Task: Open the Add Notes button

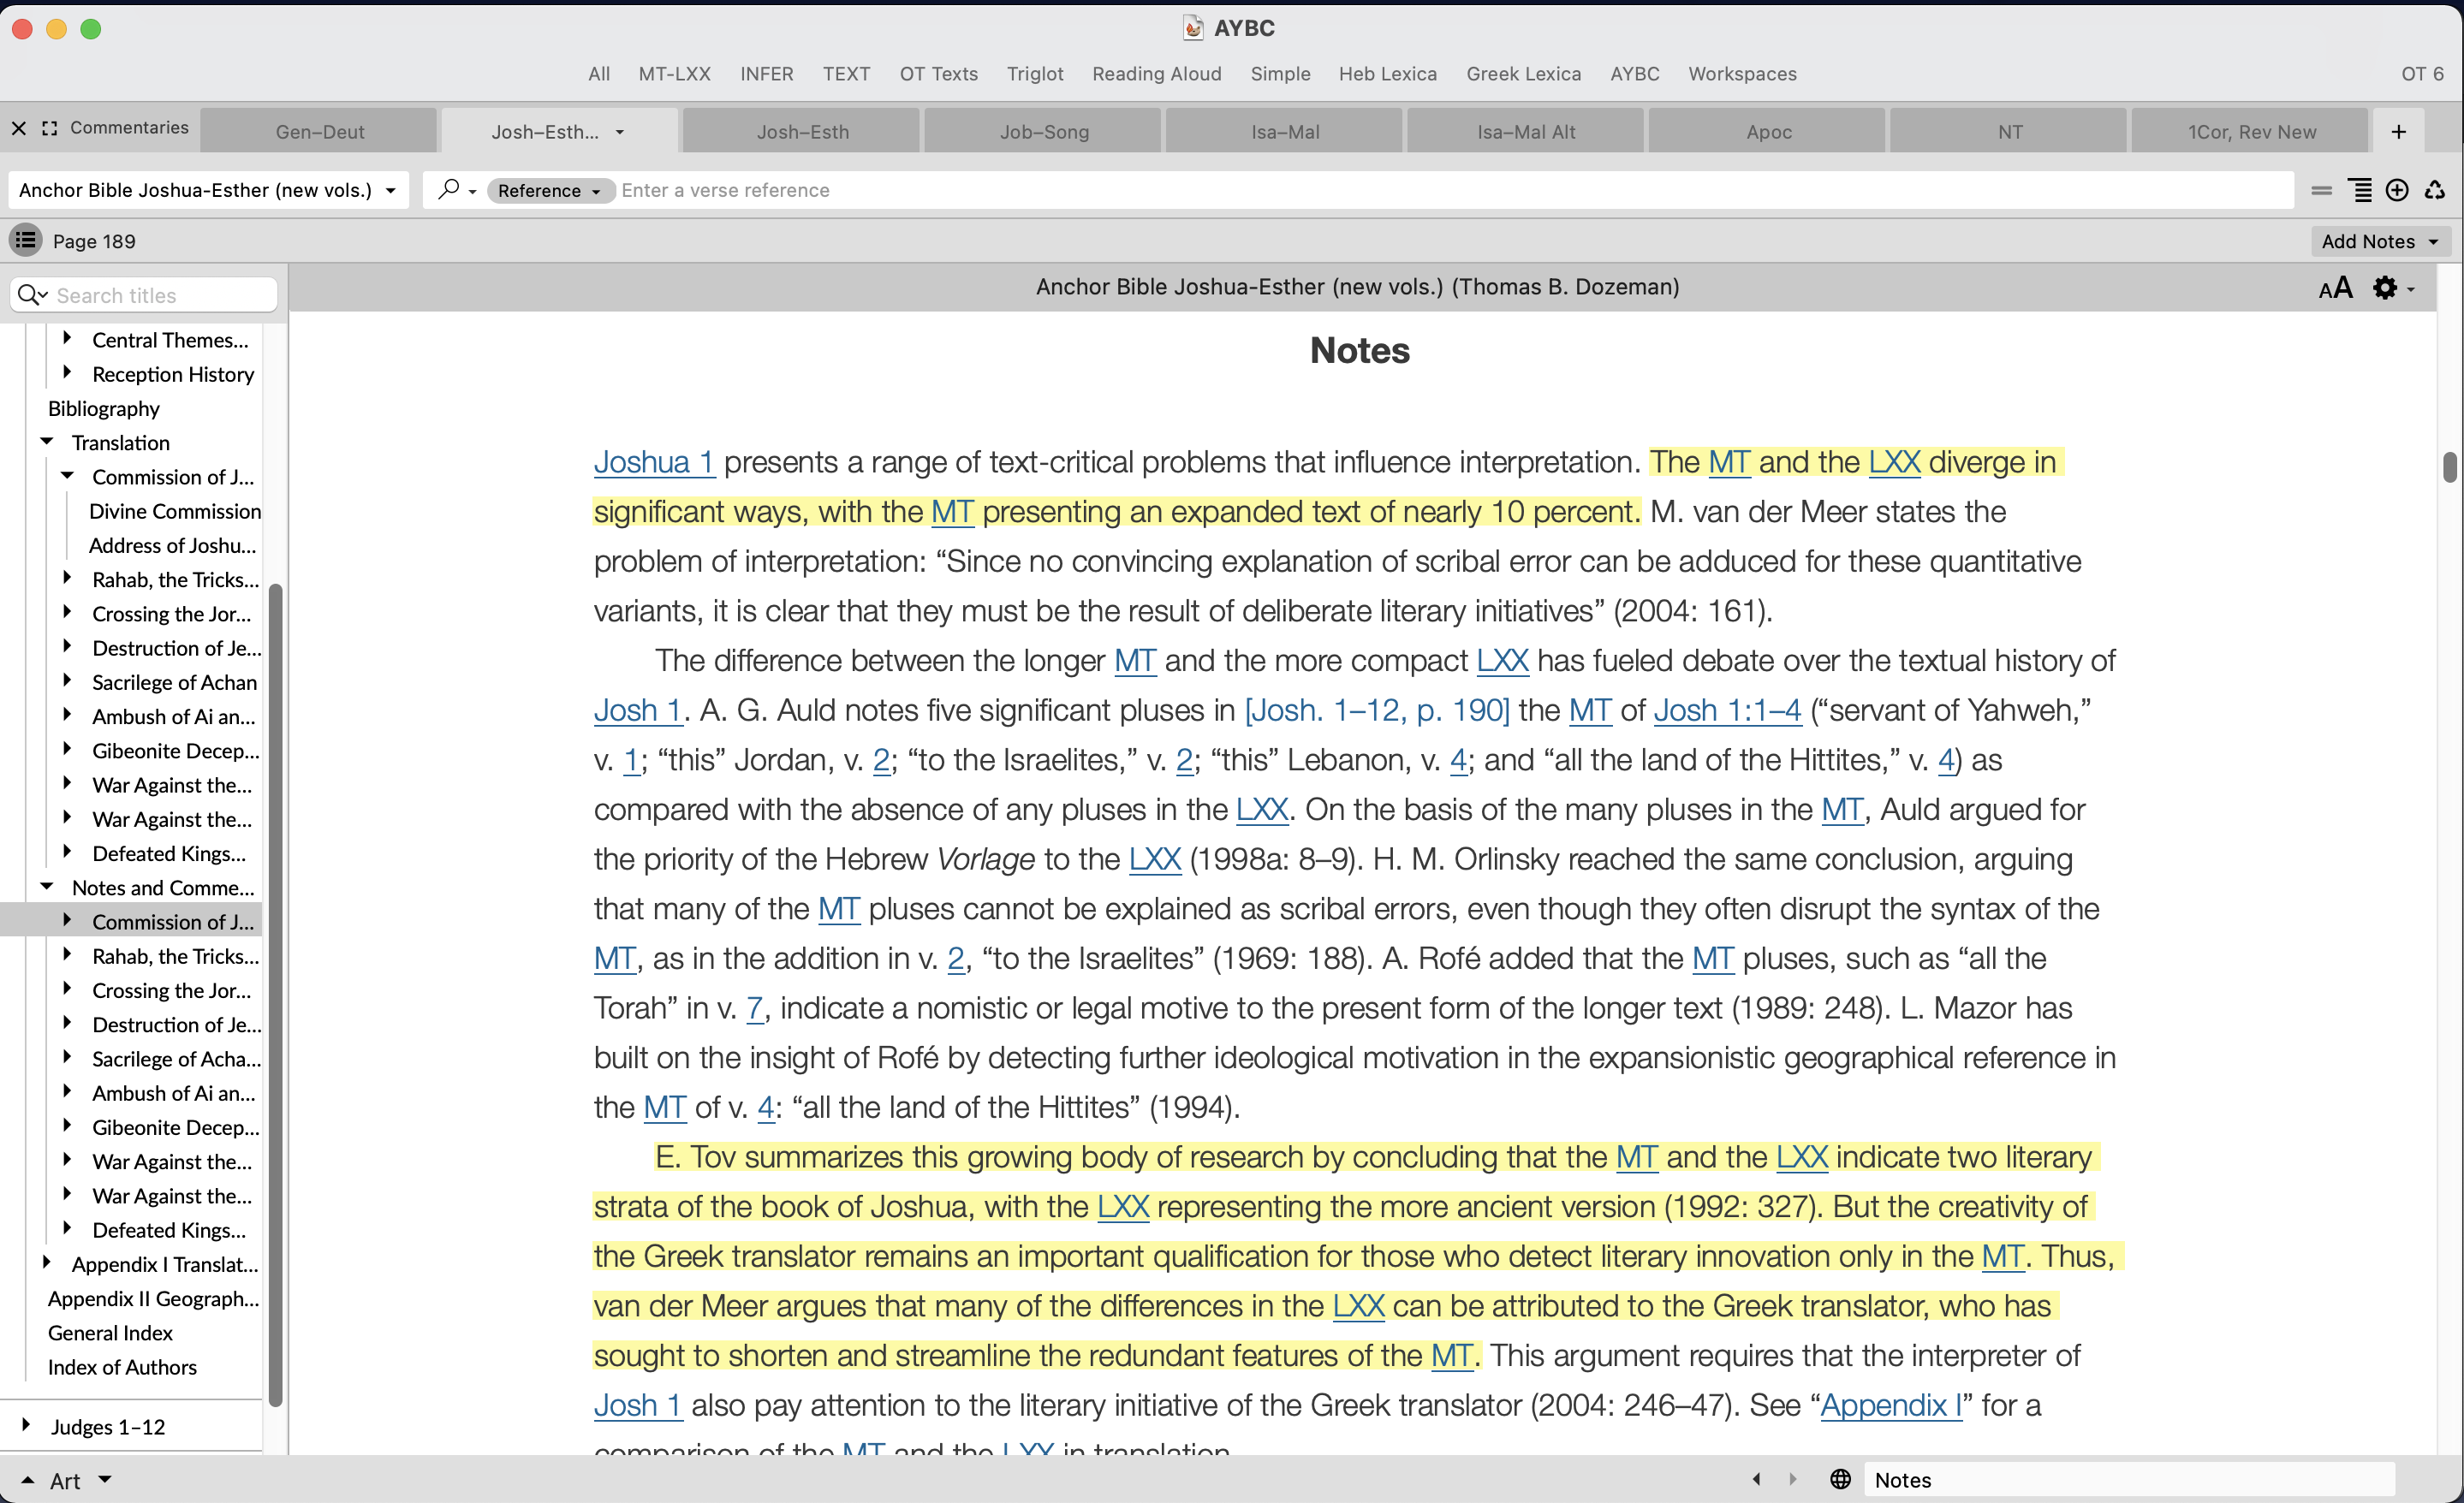Action: point(2378,241)
